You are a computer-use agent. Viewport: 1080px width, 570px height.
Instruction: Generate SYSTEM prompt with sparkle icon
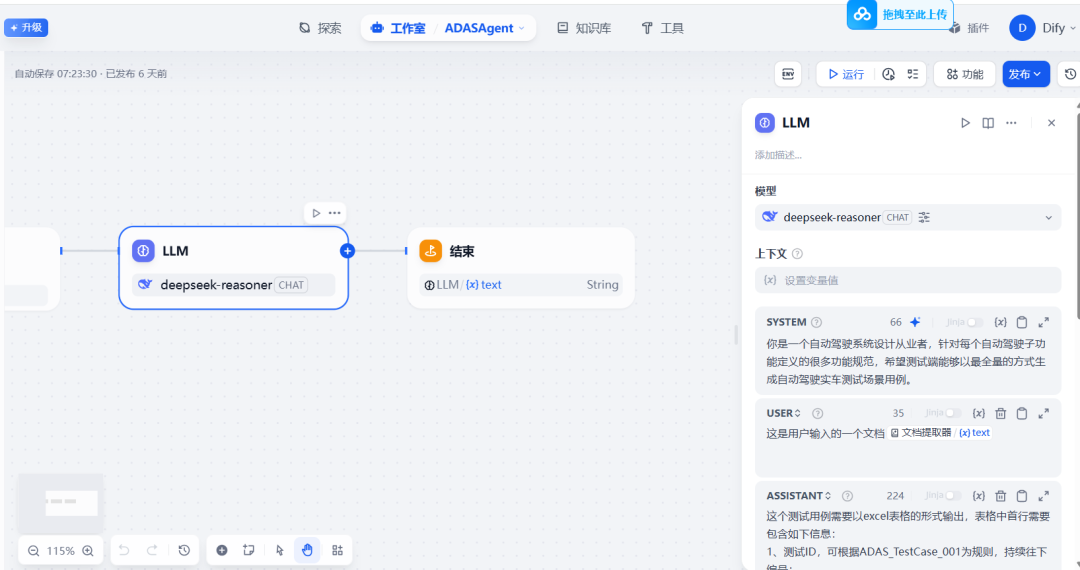tap(915, 322)
